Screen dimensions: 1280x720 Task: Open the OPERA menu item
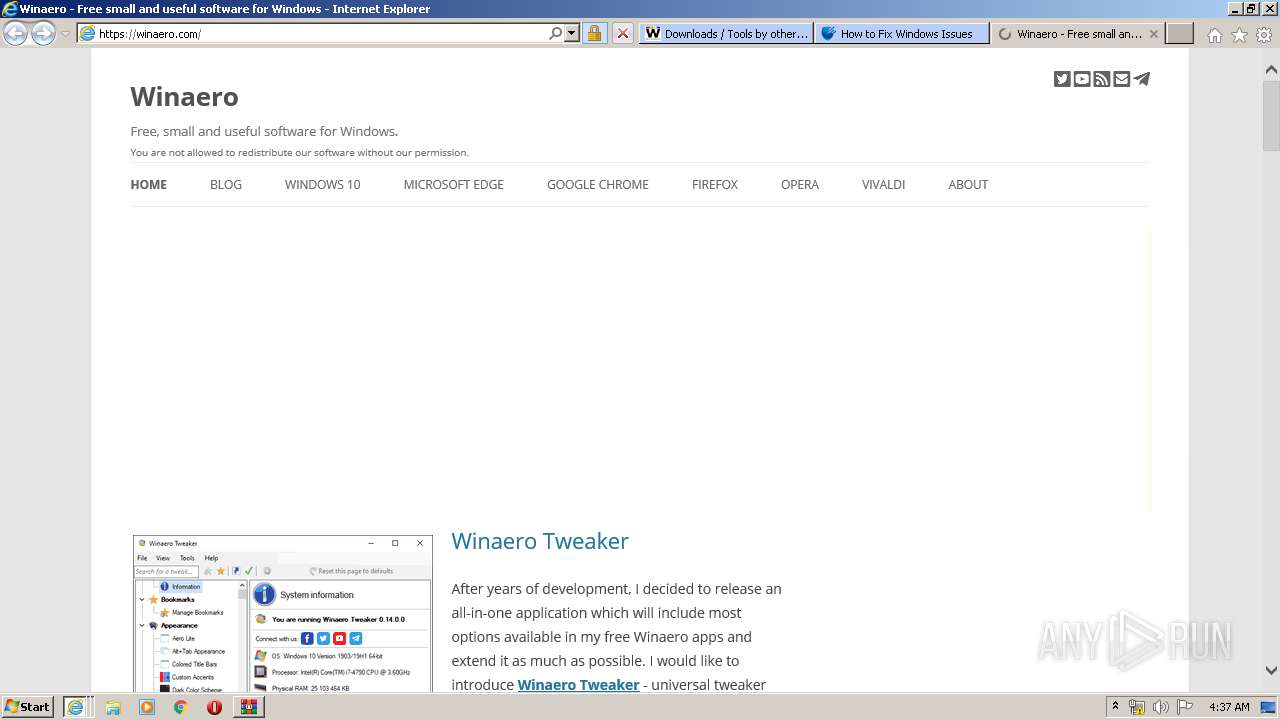(800, 184)
